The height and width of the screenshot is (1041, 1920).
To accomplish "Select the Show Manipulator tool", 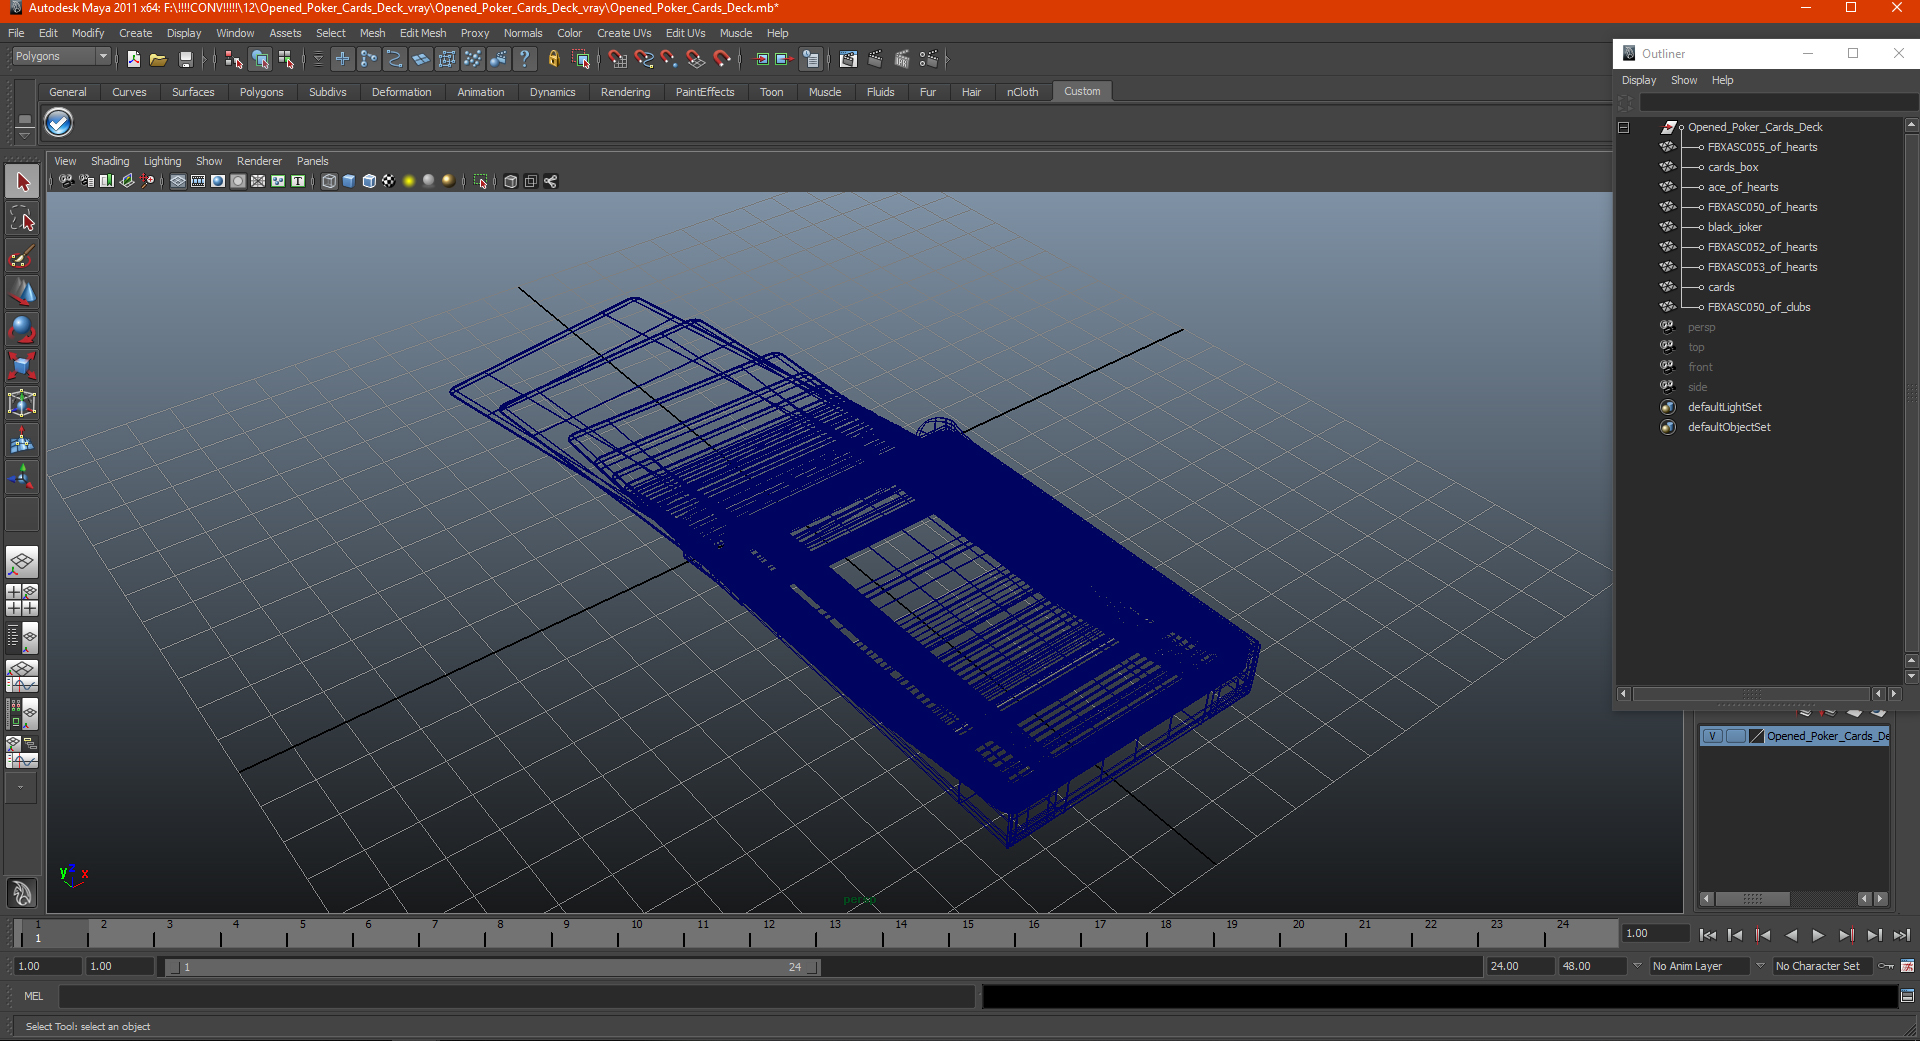I will pyautogui.click(x=22, y=477).
